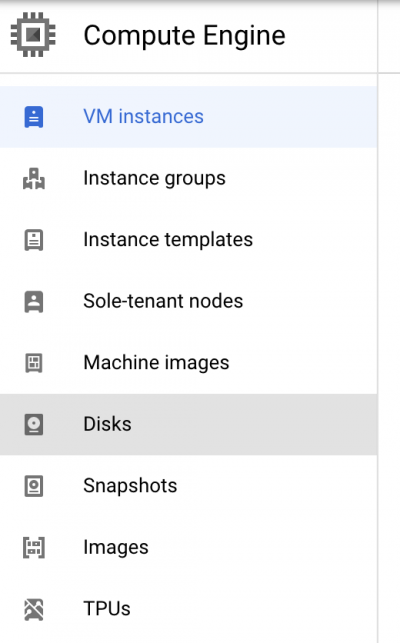Click the TPUs icon

point(34,609)
